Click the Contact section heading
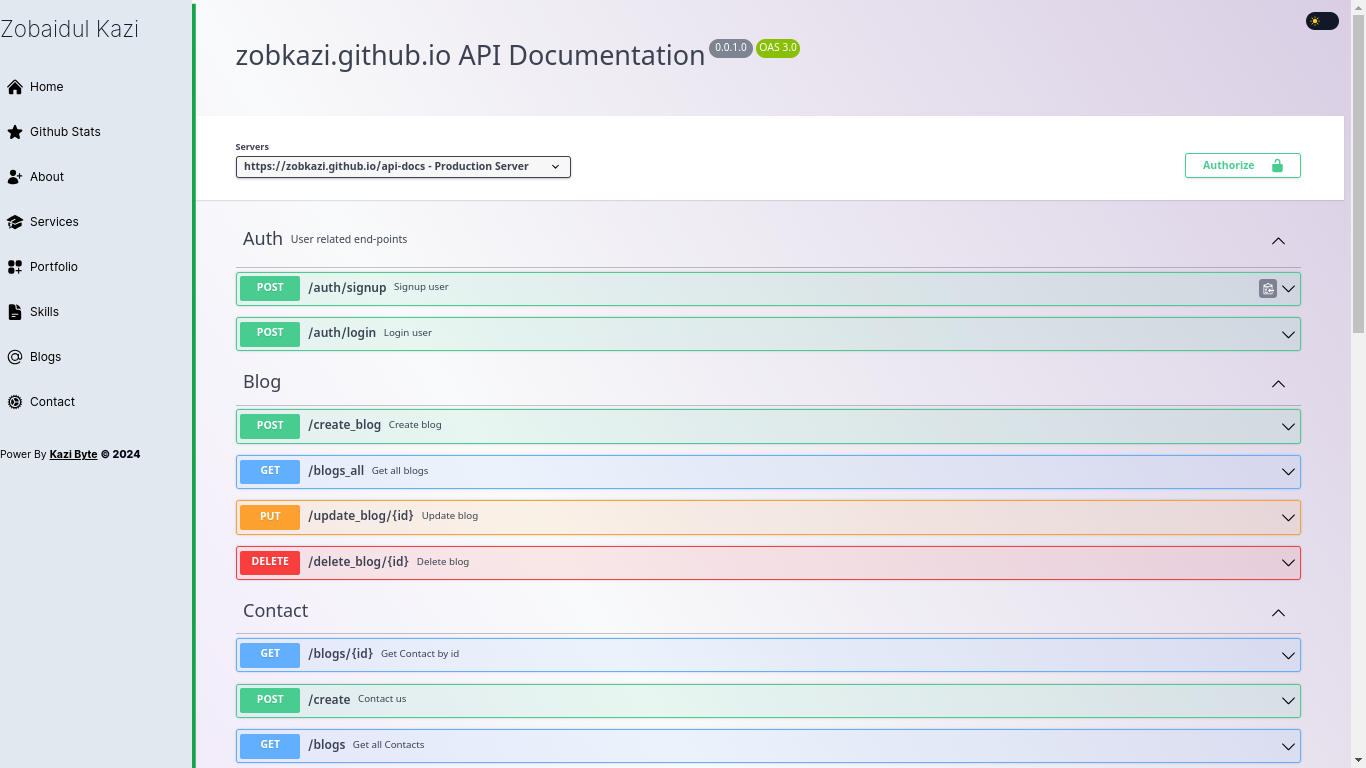Screen dimensions: 1366x768 (276, 611)
